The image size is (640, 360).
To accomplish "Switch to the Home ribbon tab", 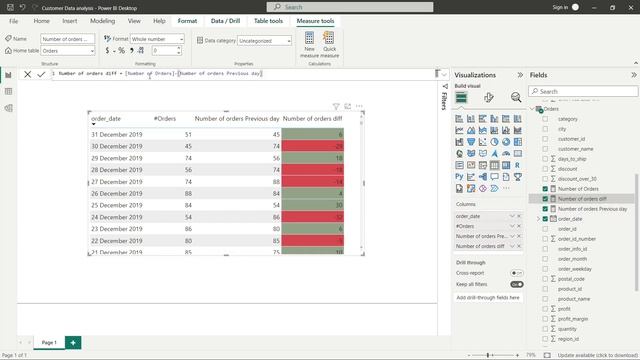I will pyautogui.click(x=41, y=21).
